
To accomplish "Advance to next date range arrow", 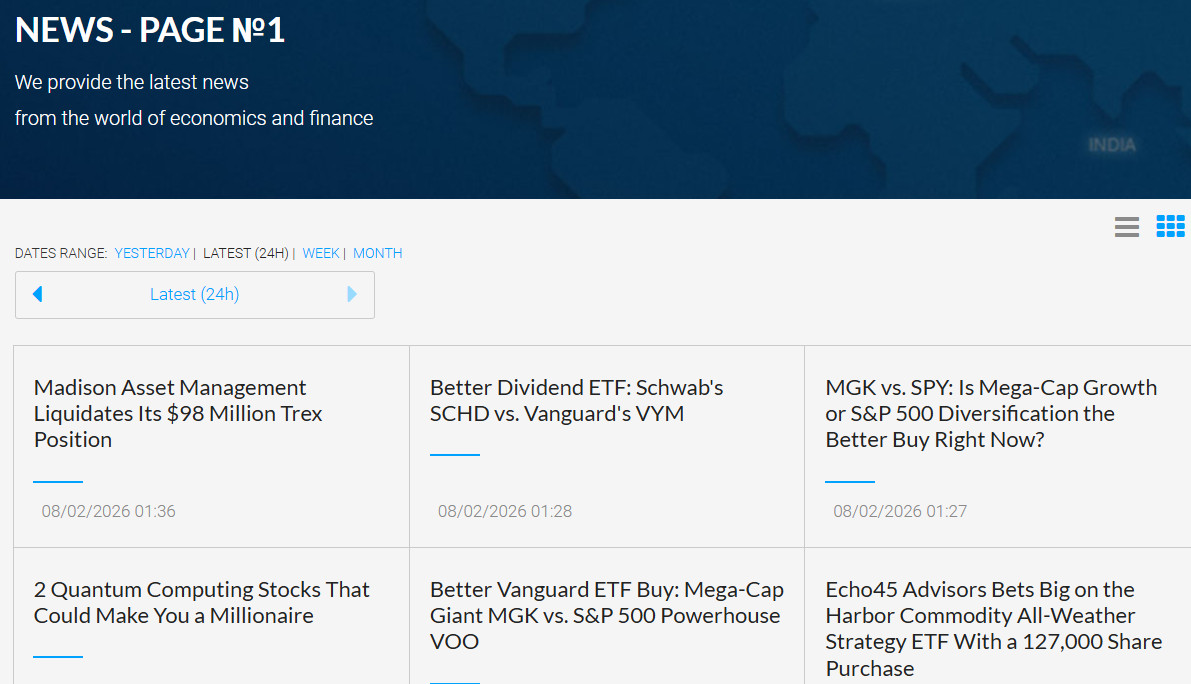I will click(352, 294).
